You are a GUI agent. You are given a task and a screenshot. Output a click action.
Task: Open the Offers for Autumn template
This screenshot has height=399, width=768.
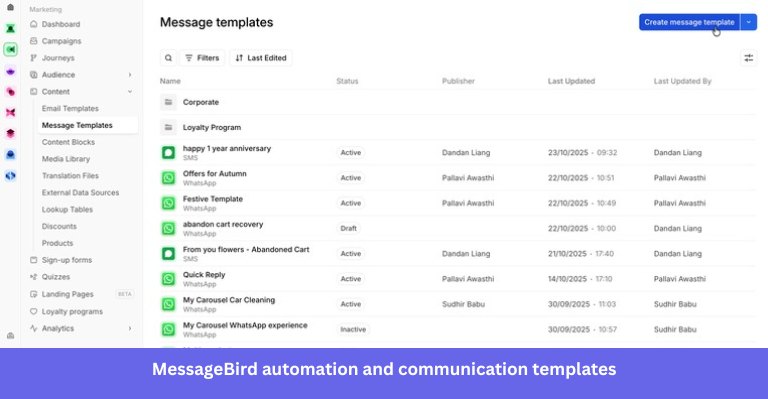click(x=215, y=174)
